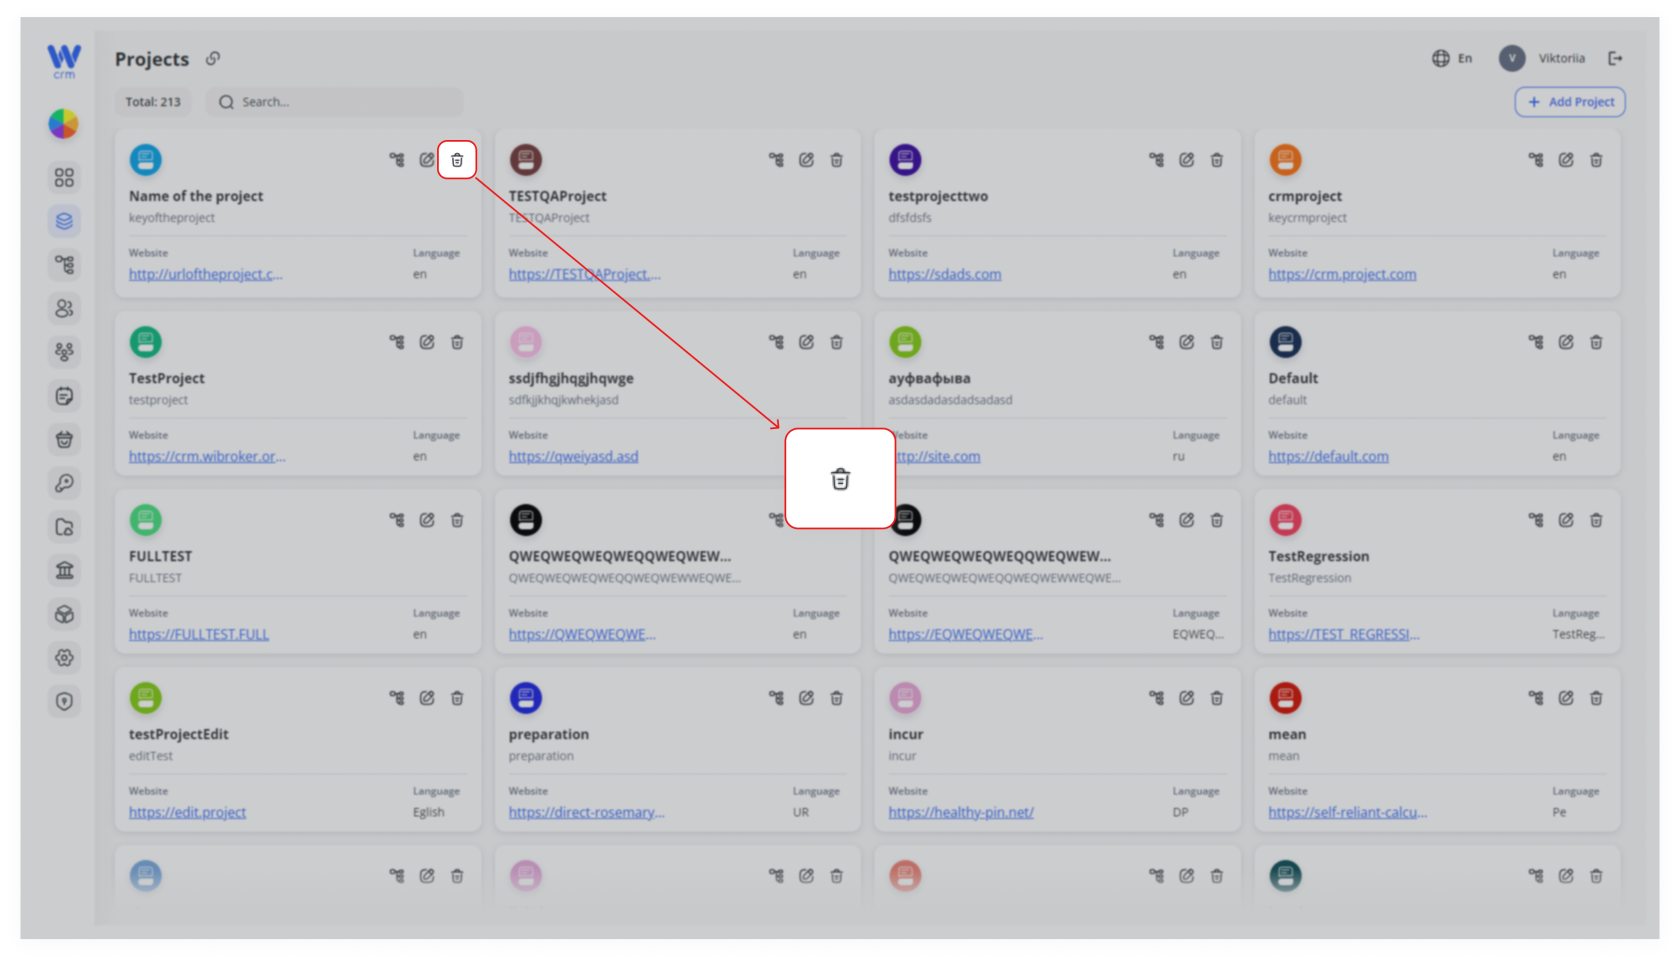
Task: Delete the ssdjfhgjhqgjhqwge project
Action: click(x=837, y=342)
